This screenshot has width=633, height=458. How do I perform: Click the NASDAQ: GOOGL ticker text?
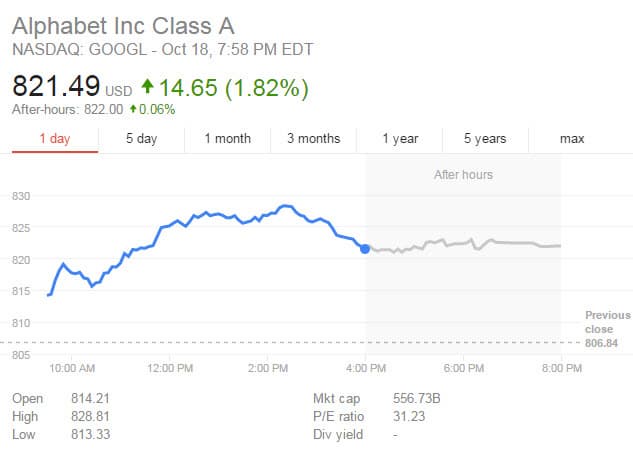click(x=70, y=48)
